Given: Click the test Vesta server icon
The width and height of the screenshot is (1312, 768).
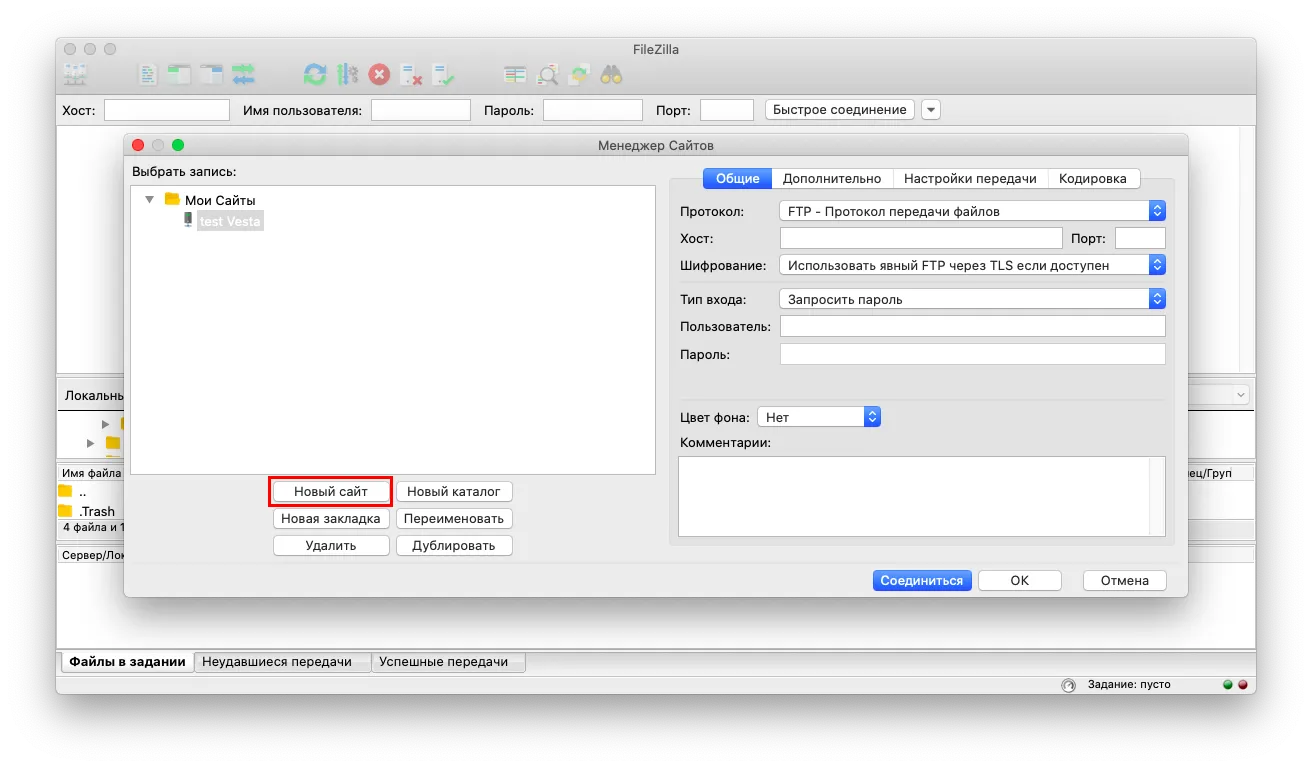Looking at the screenshot, I should click(x=188, y=221).
